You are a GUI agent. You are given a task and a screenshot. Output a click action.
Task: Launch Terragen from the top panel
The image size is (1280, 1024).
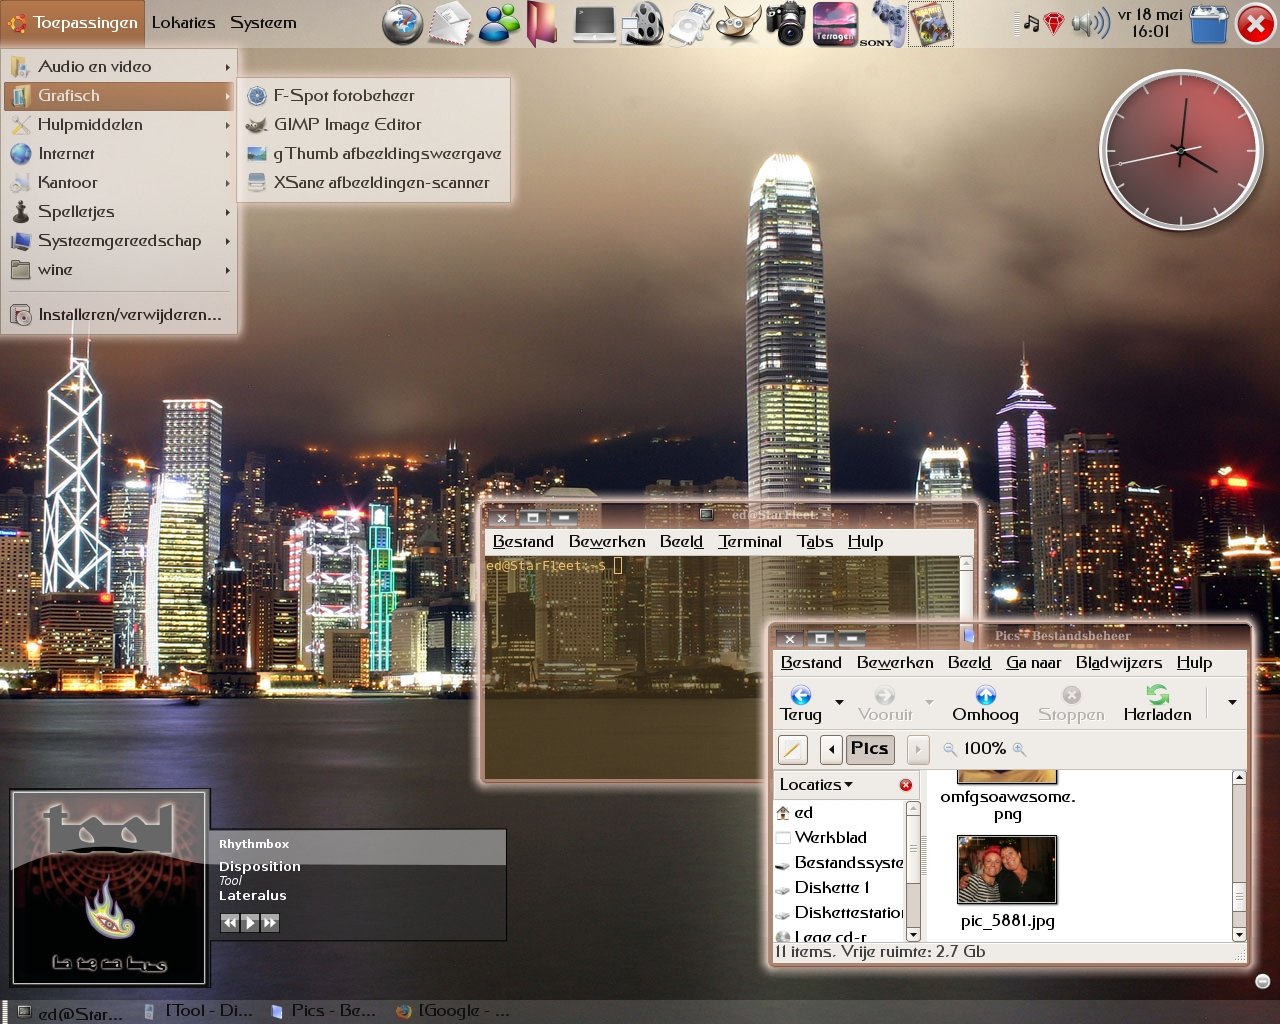(834, 24)
